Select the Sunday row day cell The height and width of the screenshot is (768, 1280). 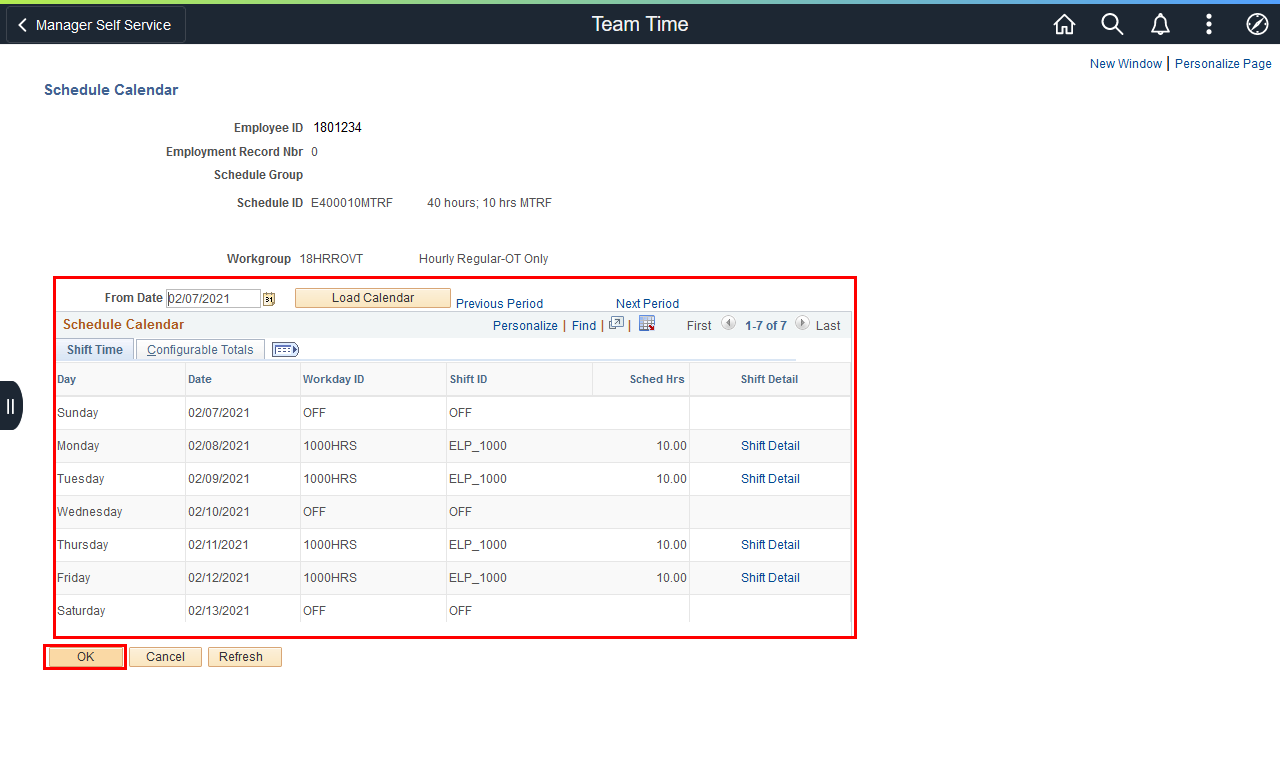77,413
